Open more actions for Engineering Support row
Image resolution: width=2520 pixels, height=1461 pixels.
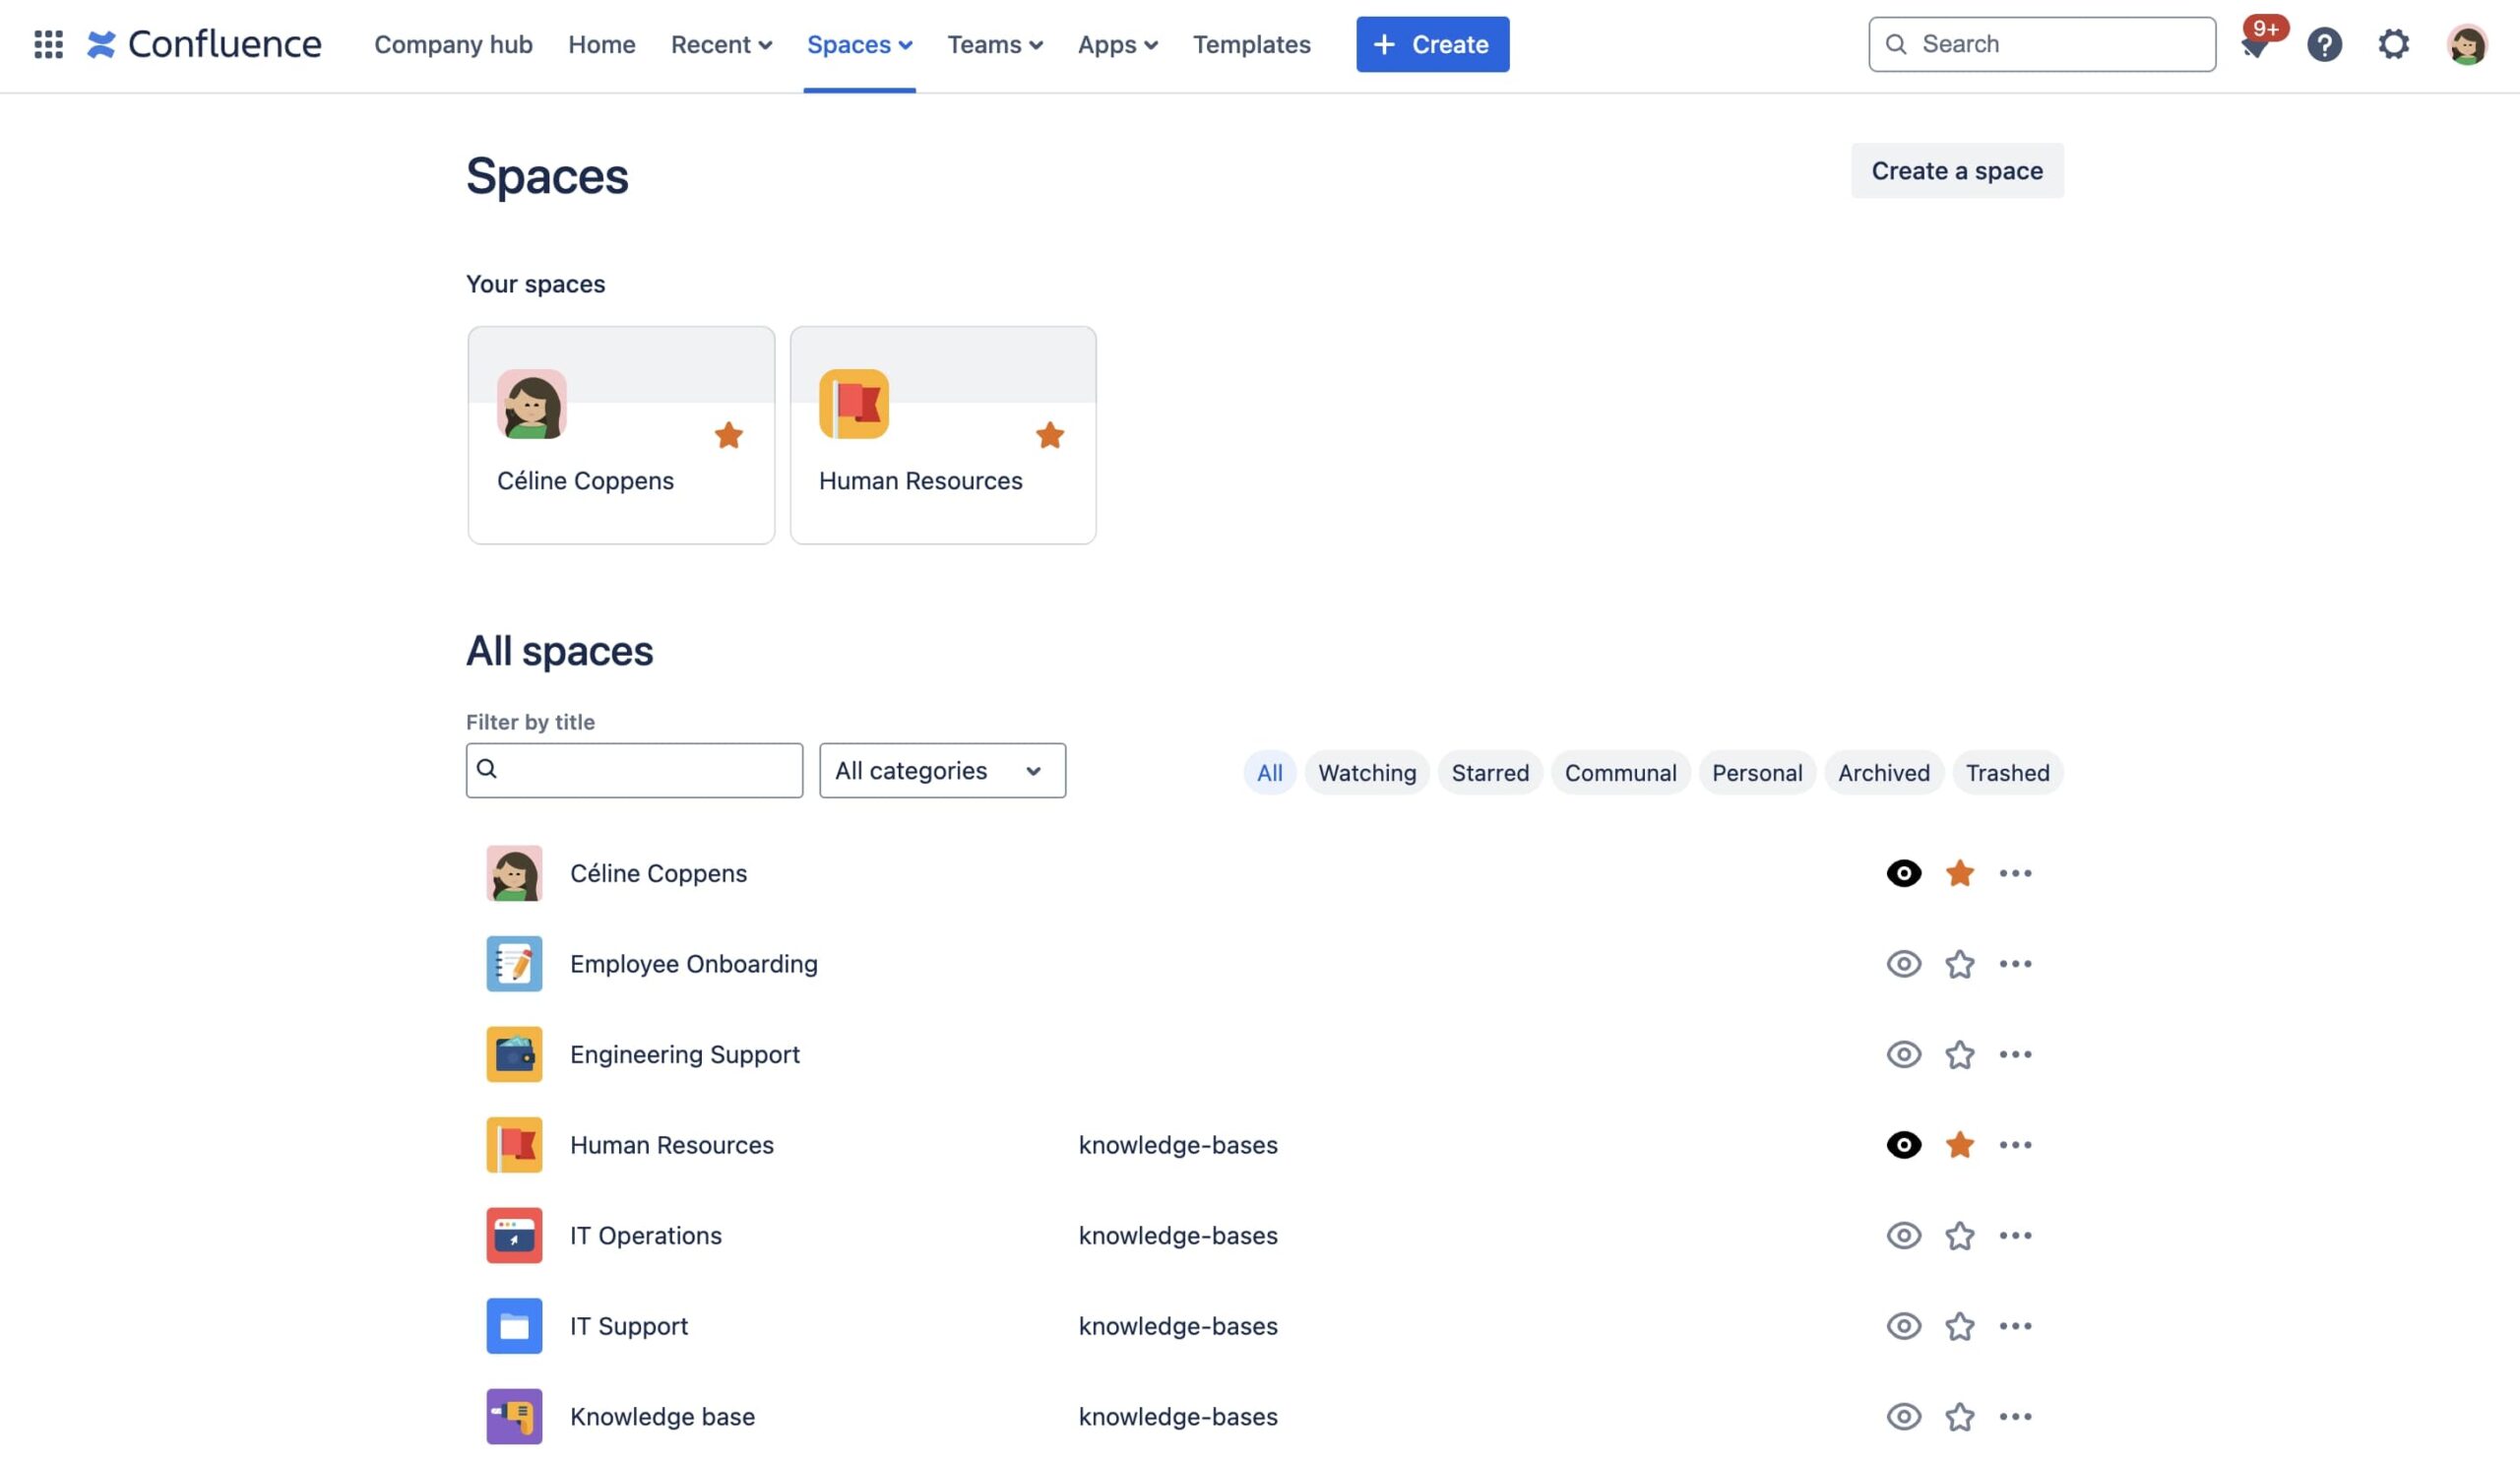[2015, 1054]
